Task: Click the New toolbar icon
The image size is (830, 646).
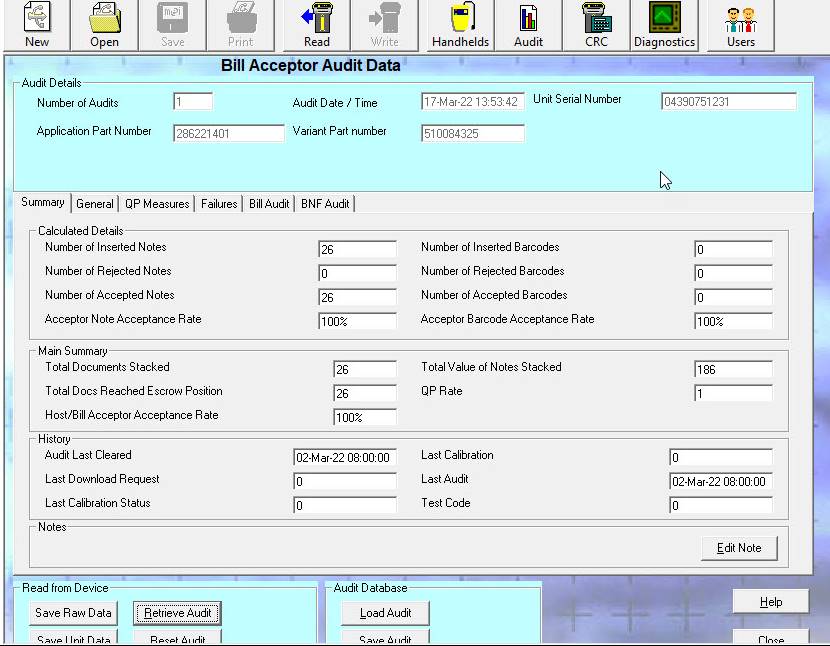Action: [x=37, y=25]
